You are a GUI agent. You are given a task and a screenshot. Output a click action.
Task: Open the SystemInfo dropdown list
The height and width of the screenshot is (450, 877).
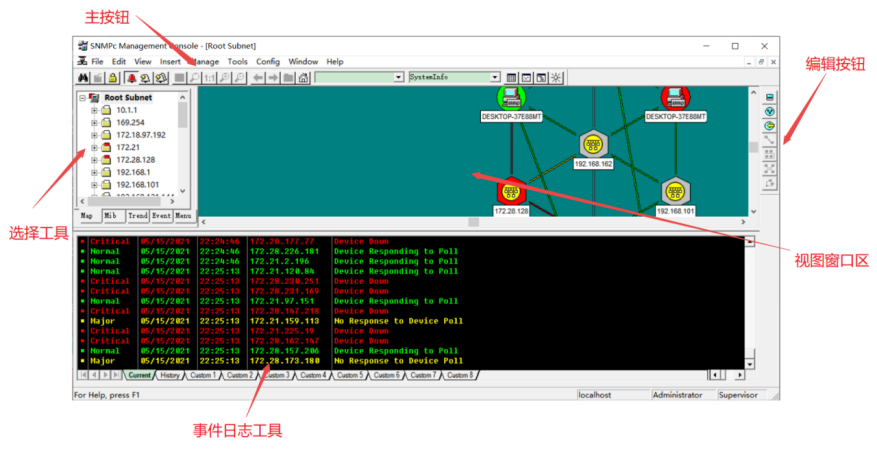coord(495,77)
